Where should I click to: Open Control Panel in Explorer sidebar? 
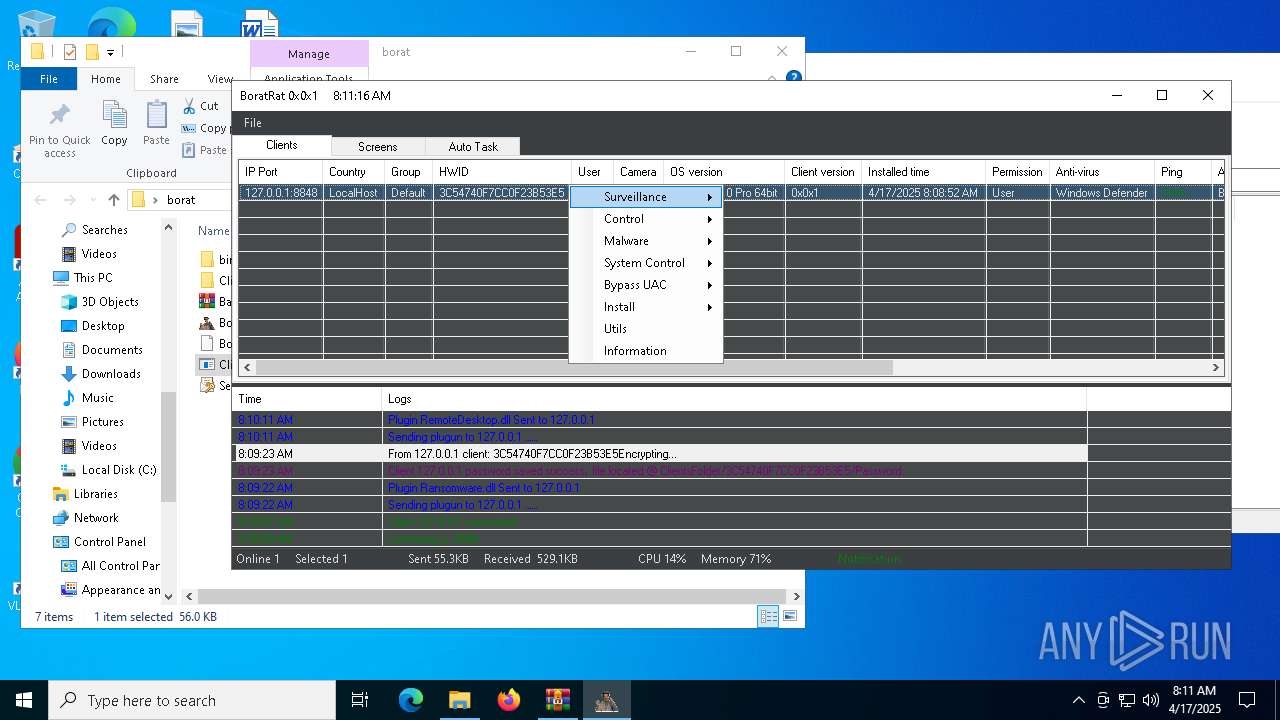pyautogui.click(x=110, y=542)
